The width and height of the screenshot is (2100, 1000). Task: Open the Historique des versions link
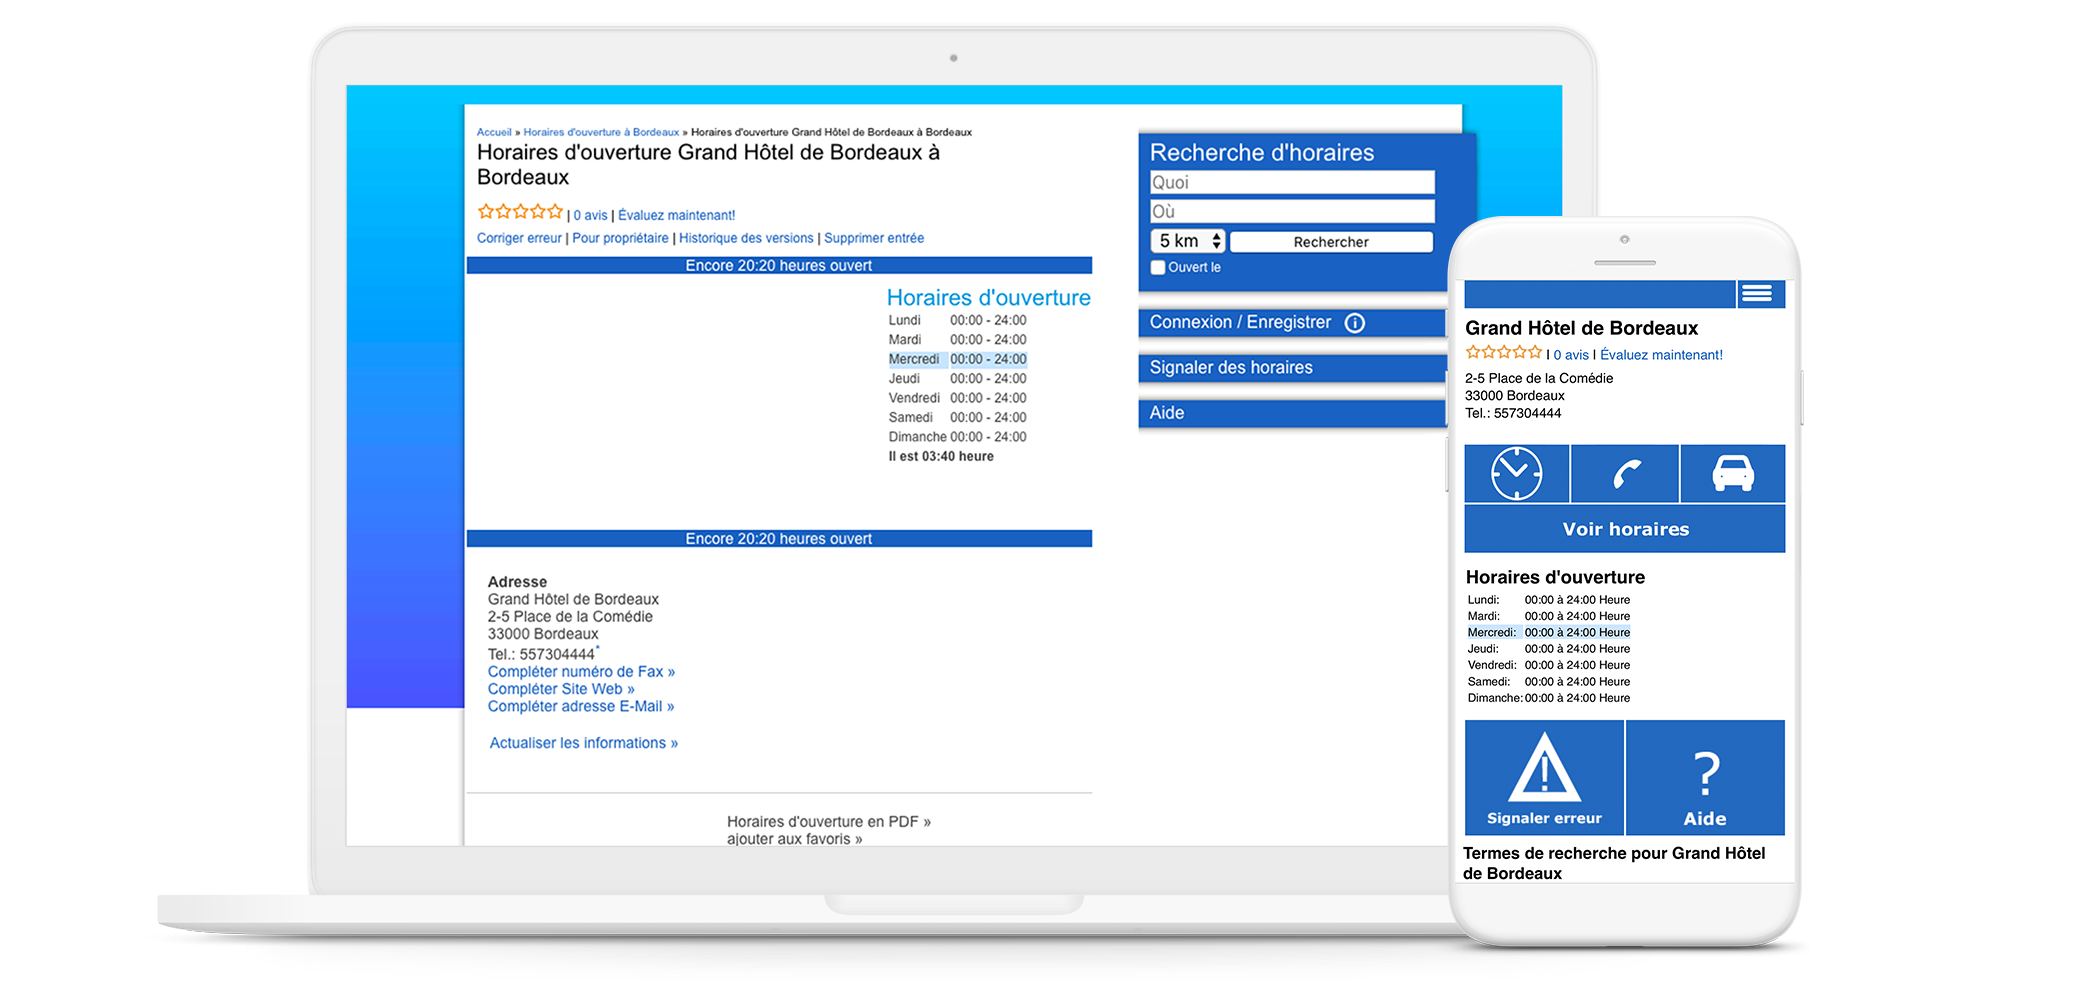[746, 238]
